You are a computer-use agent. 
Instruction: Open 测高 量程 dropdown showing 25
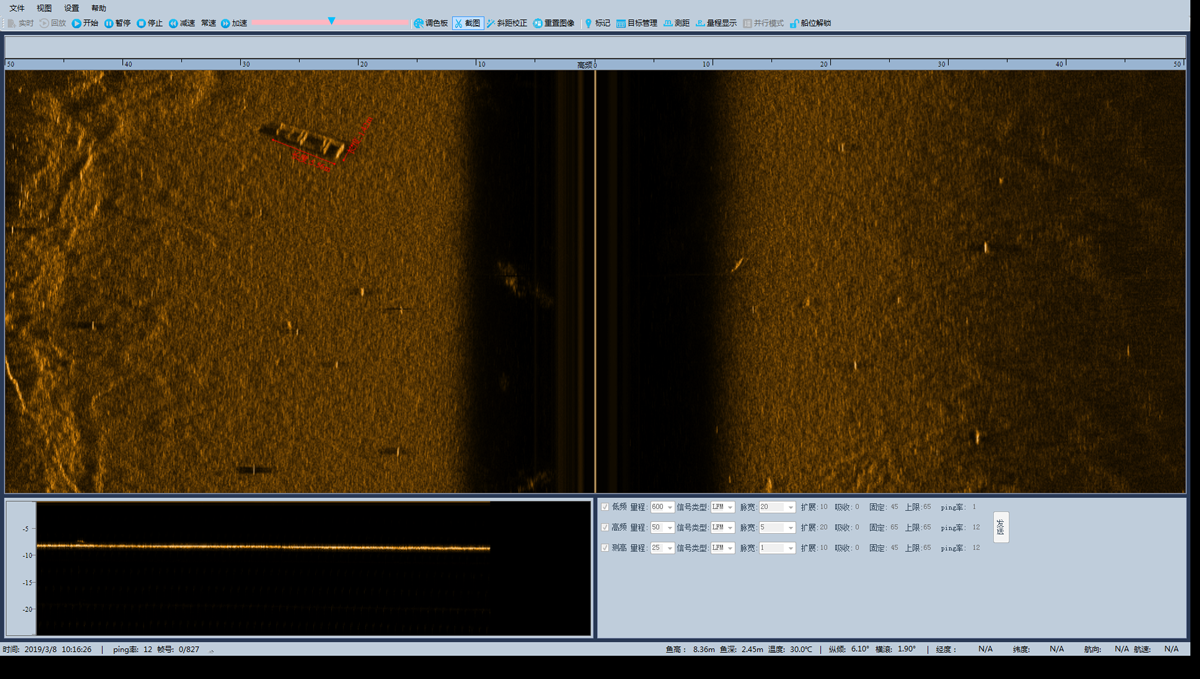pos(662,548)
